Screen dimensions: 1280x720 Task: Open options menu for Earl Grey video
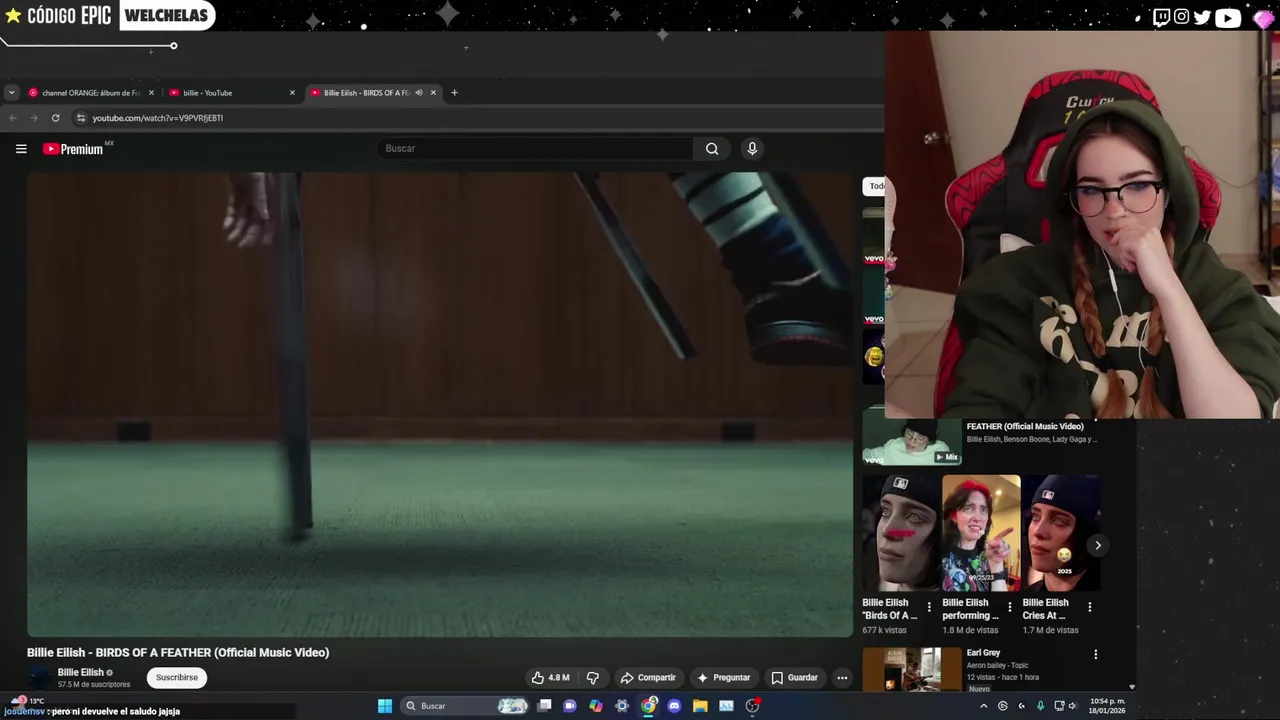coord(1095,655)
